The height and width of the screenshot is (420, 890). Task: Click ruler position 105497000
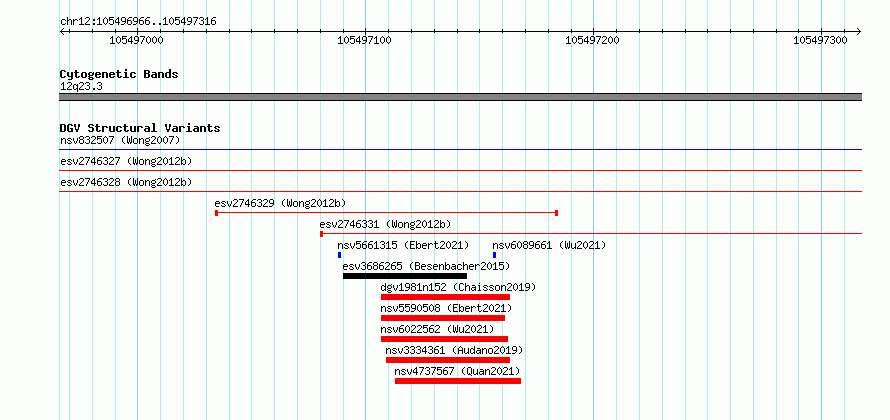coord(137,40)
